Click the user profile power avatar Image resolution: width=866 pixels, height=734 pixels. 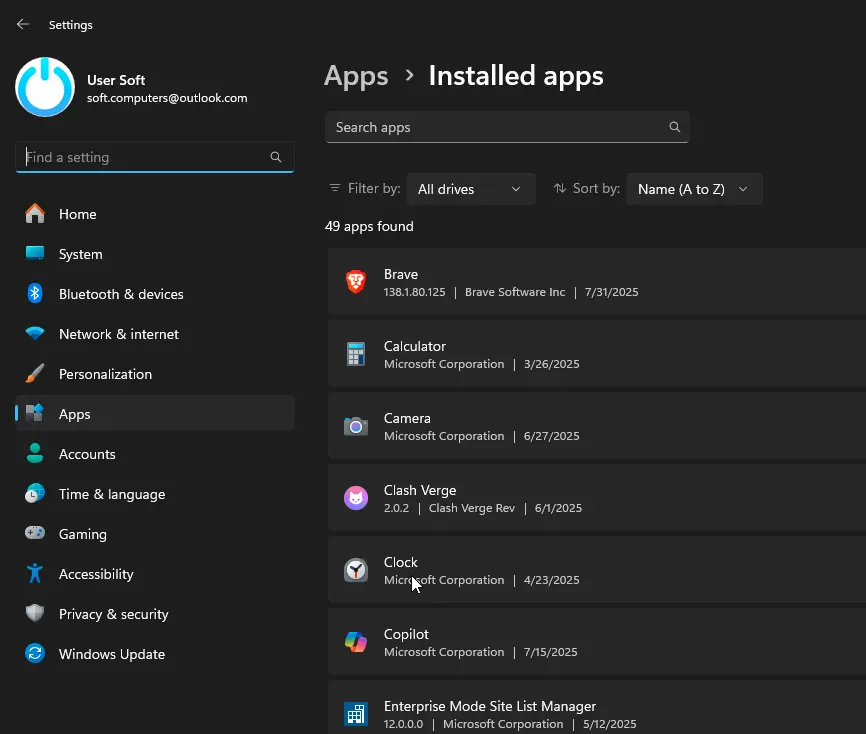[x=45, y=87]
